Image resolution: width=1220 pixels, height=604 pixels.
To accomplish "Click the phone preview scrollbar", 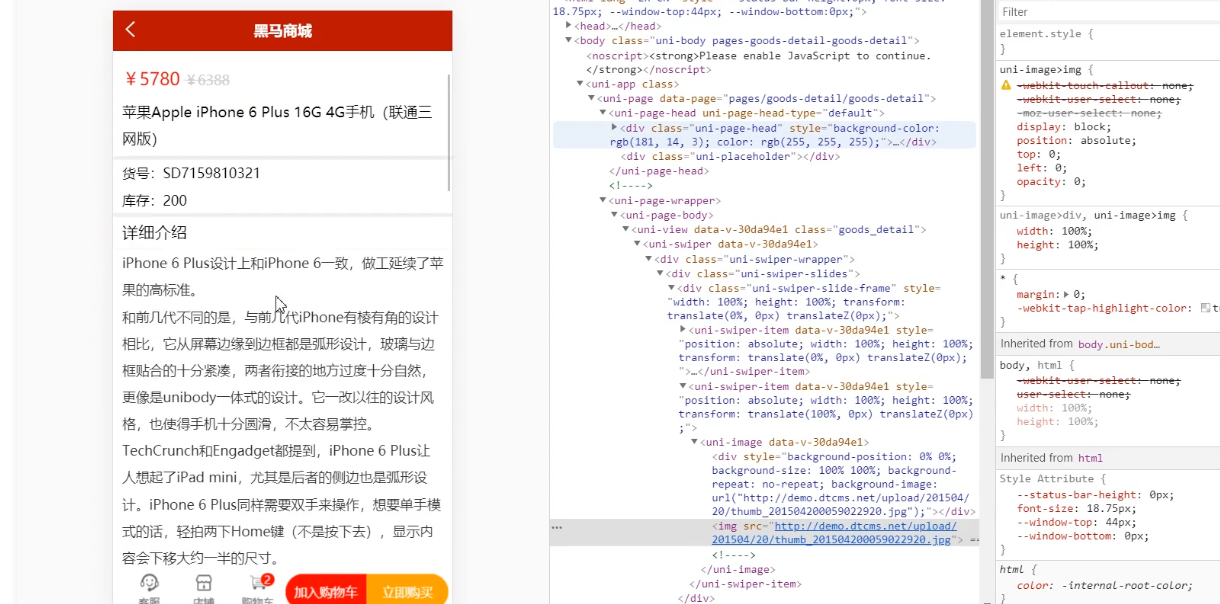I will point(449,132).
